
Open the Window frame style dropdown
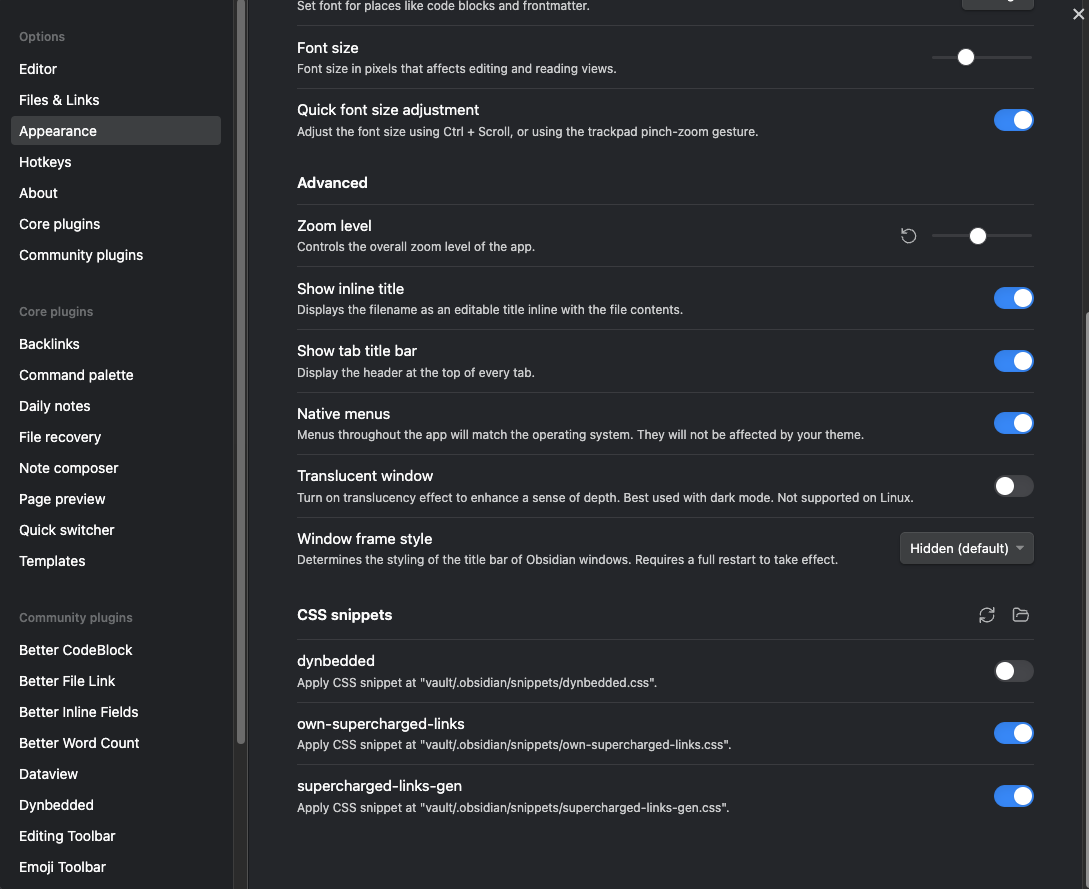[966, 548]
